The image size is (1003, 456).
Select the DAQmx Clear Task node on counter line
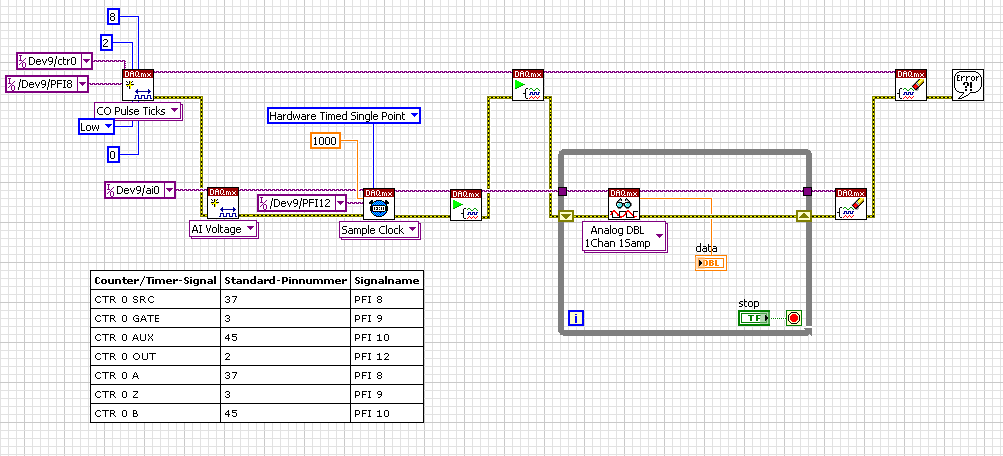(x=911, y=85)
